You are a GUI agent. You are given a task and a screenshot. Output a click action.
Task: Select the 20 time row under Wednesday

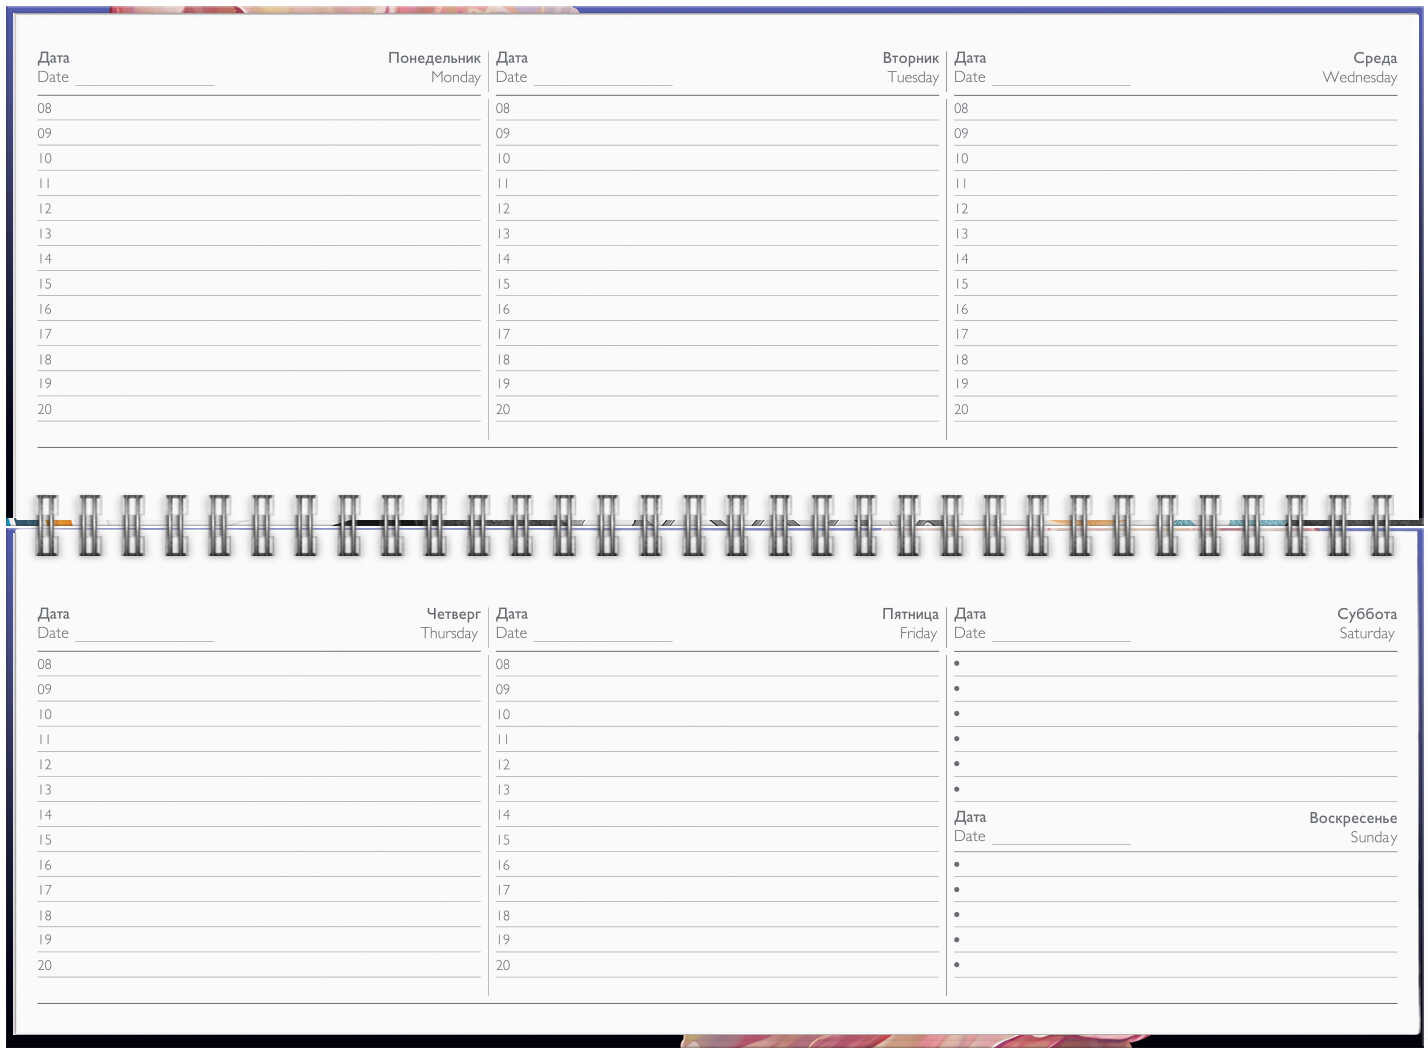click(x=1174, y=410)
